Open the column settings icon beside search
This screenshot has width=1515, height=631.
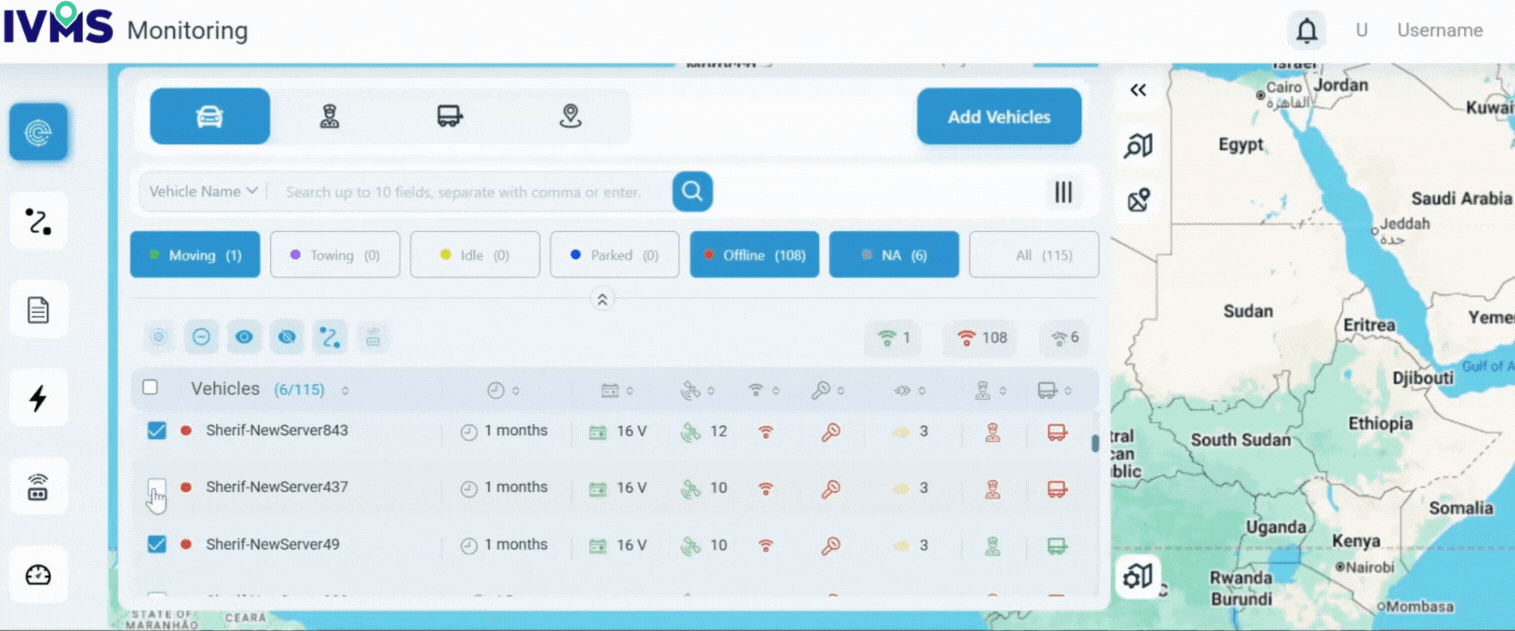[1063, 192]
